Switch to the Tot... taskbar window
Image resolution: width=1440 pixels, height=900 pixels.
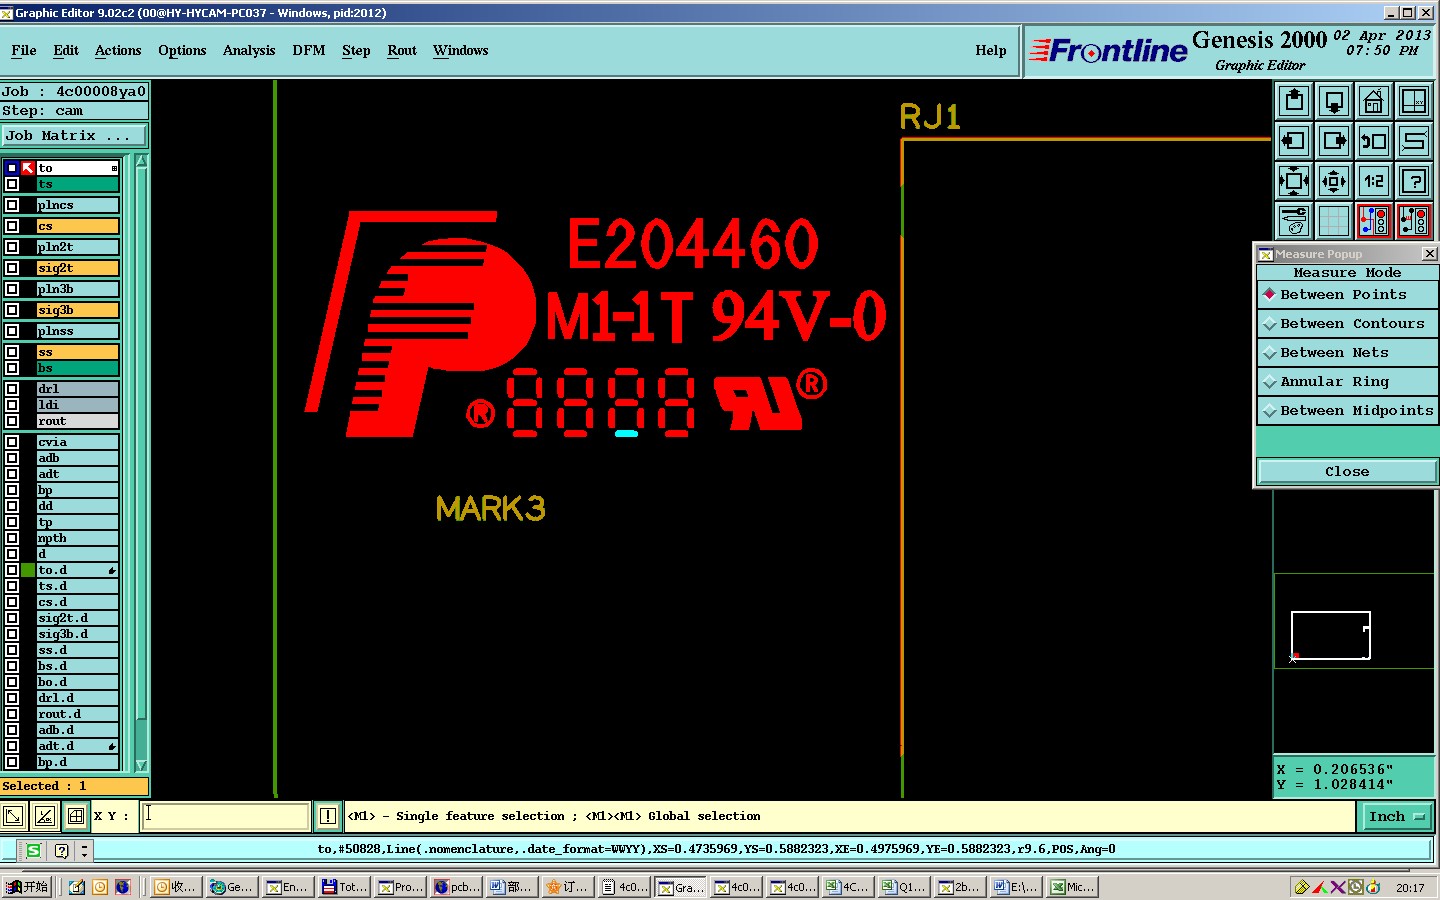coord(345,887)
